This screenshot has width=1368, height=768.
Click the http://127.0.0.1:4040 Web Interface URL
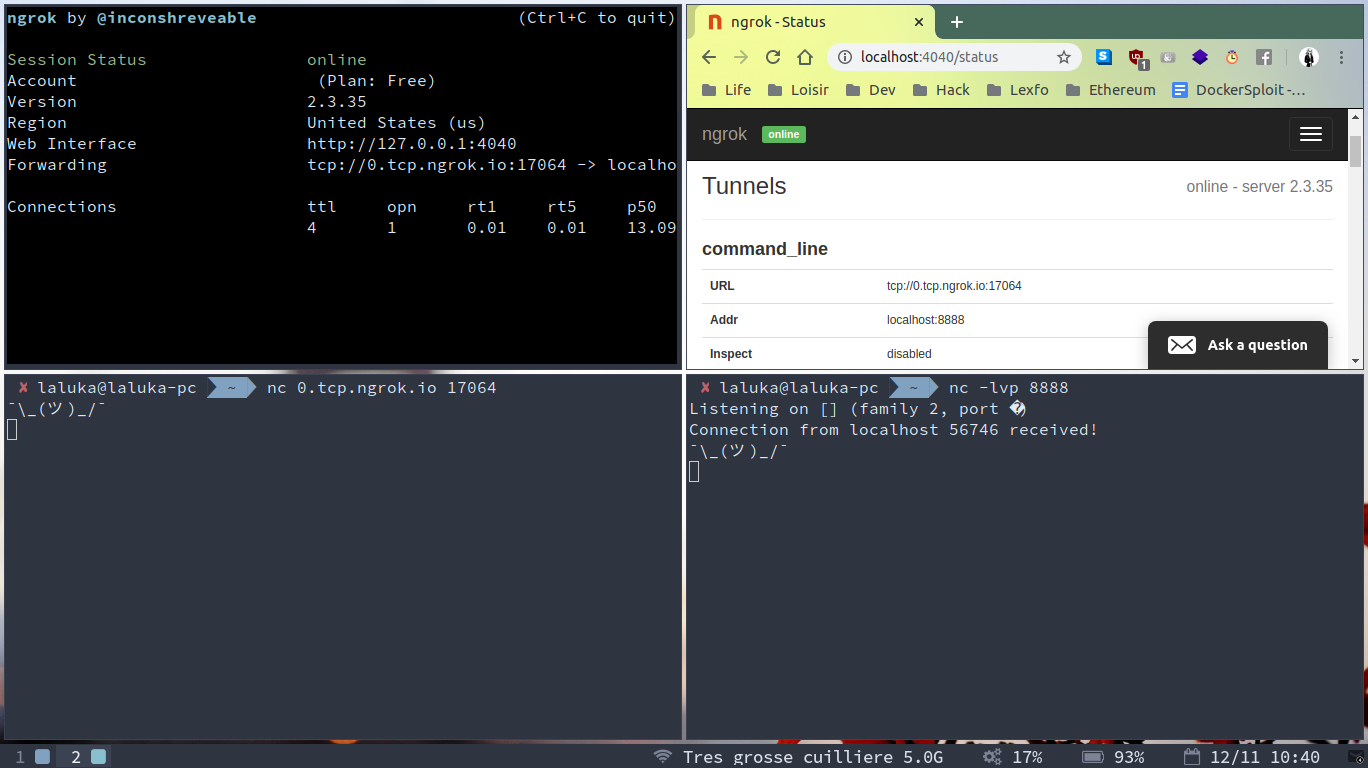pos(412,144)
